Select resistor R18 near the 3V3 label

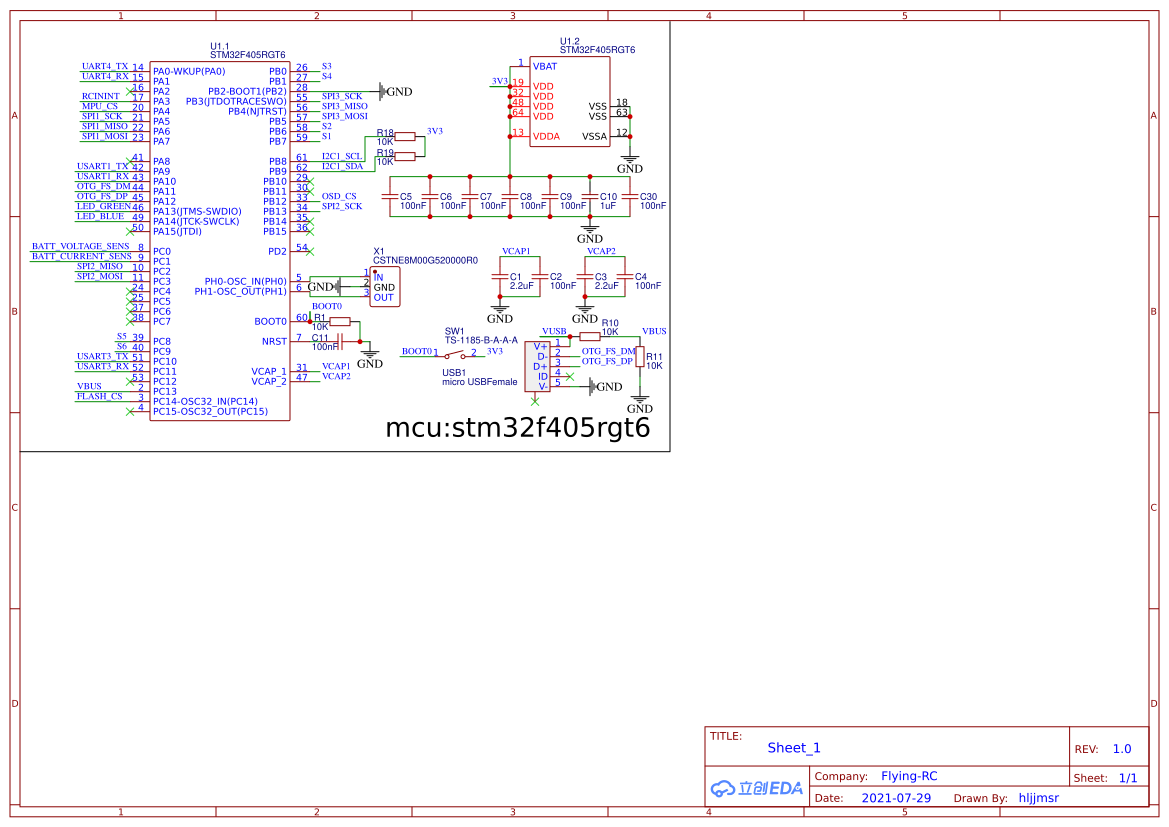[405, 136]
